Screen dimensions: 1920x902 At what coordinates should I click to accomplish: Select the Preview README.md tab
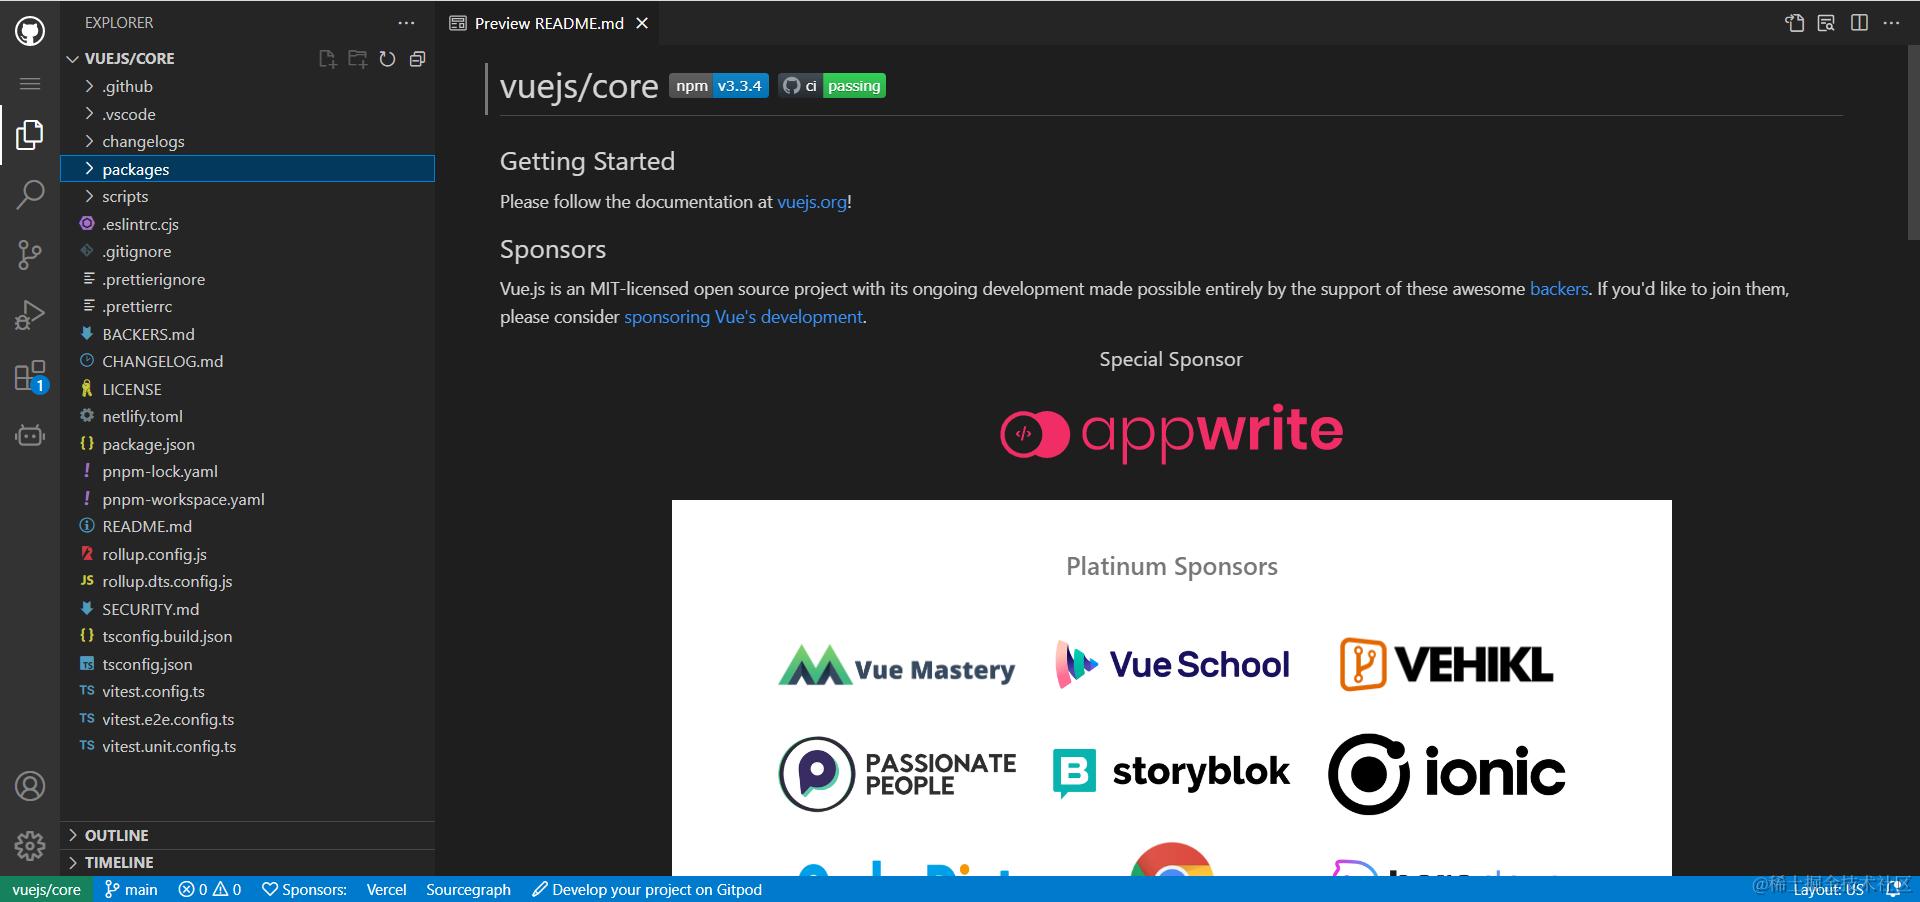tap(548, 22)
